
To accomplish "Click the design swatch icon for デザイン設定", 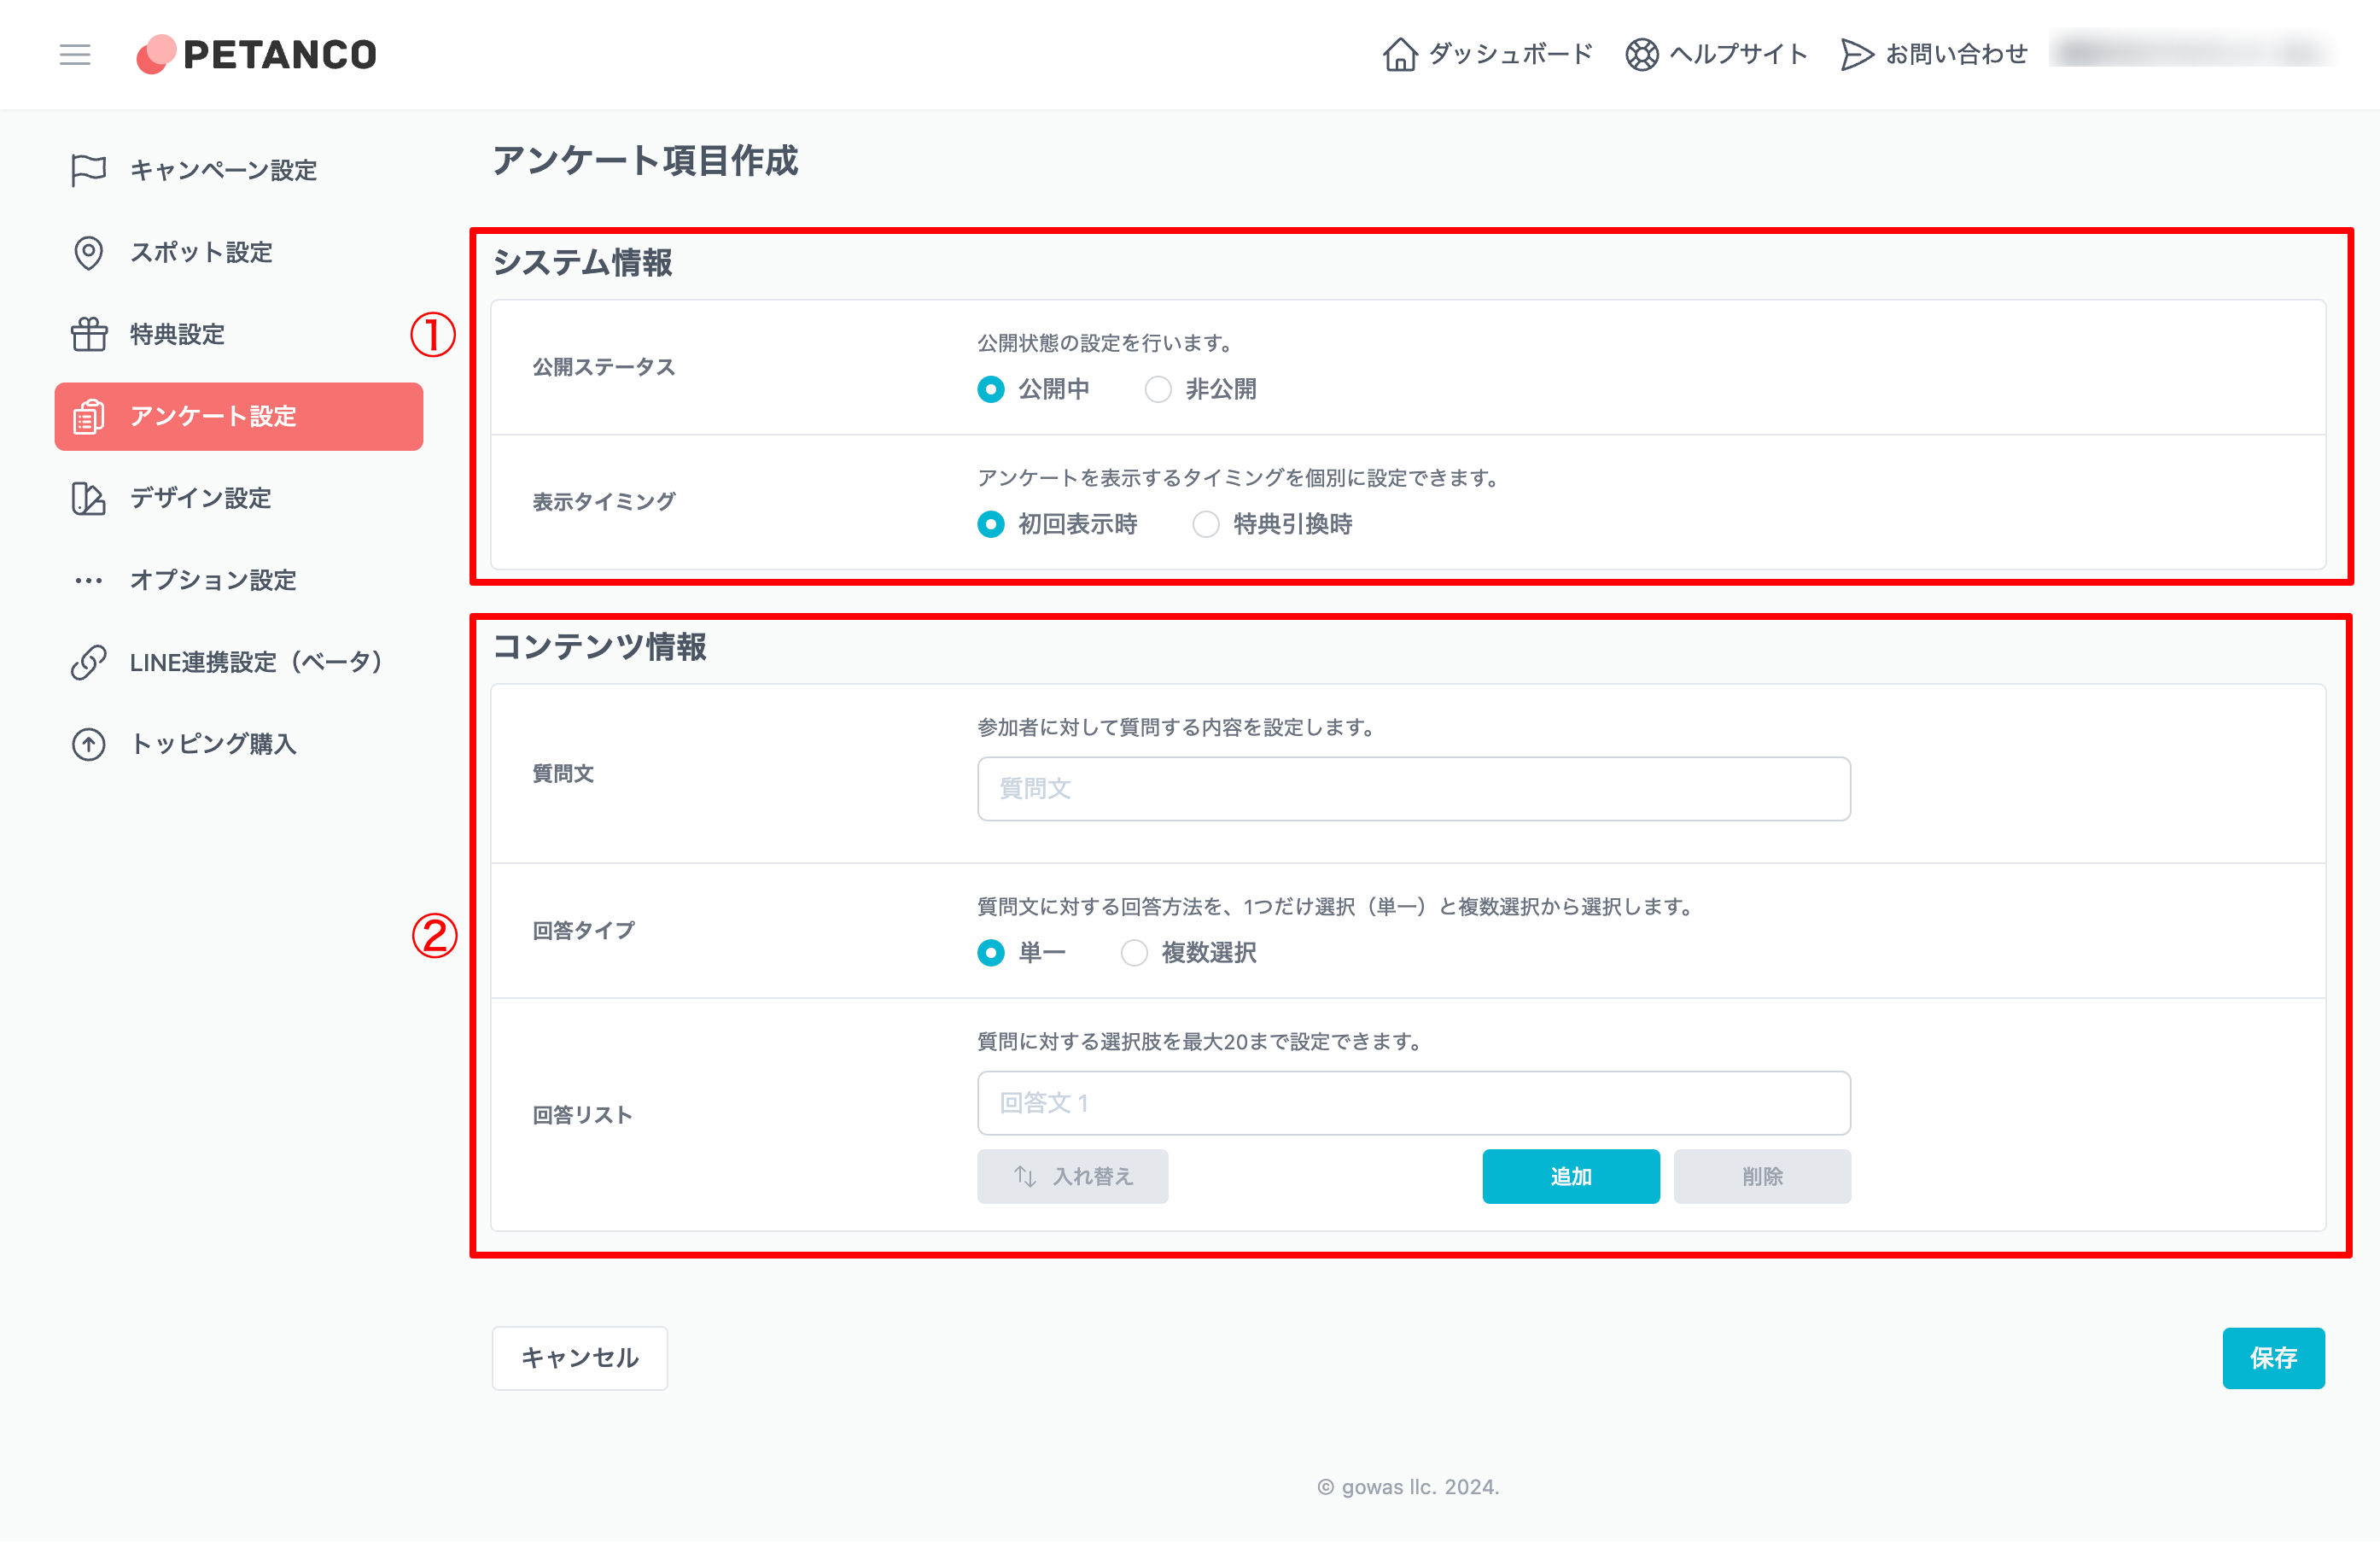I will tap(89, 498).
